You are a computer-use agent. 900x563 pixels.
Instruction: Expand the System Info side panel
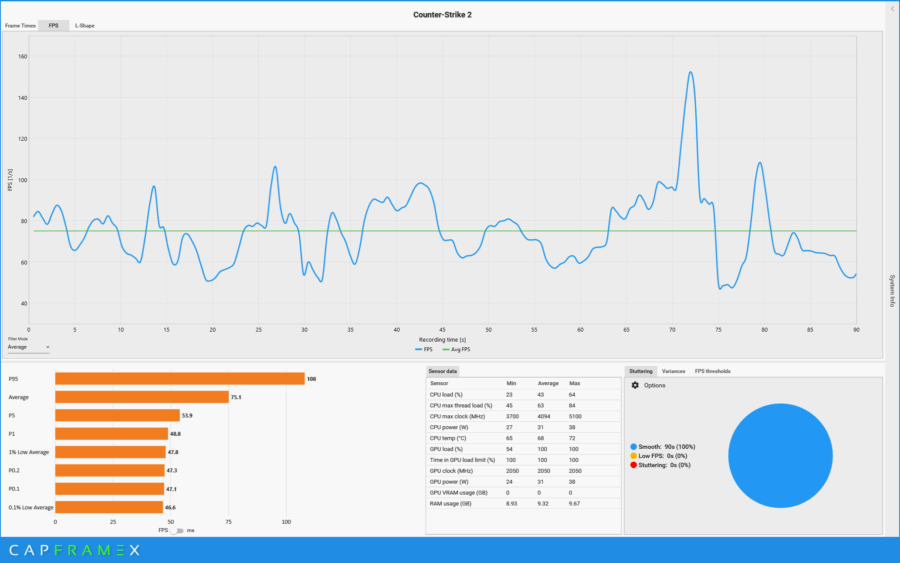[x=893, y=291]
